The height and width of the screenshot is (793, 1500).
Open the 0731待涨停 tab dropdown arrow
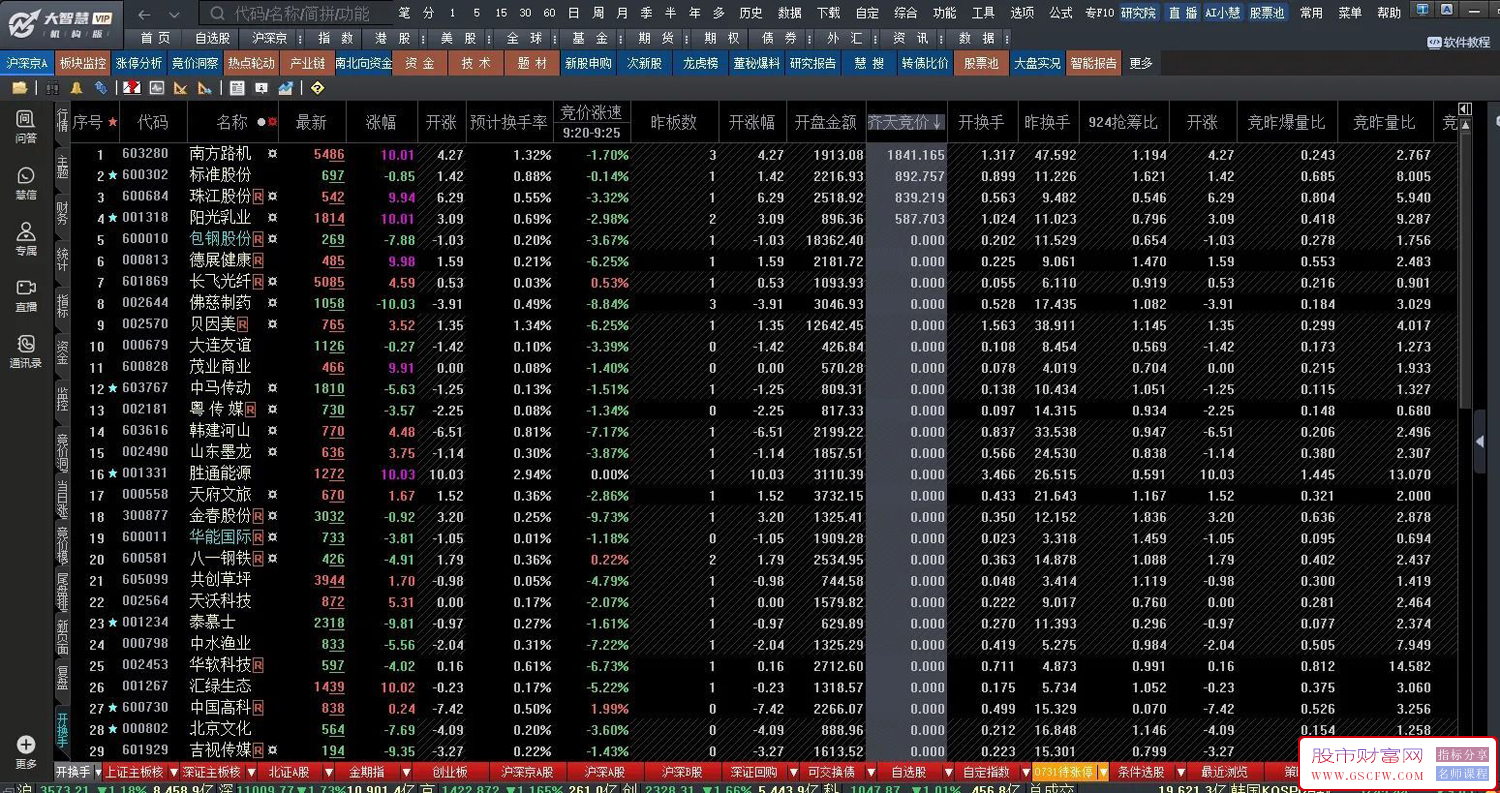pyautogui.click(x=1103, y=772)
